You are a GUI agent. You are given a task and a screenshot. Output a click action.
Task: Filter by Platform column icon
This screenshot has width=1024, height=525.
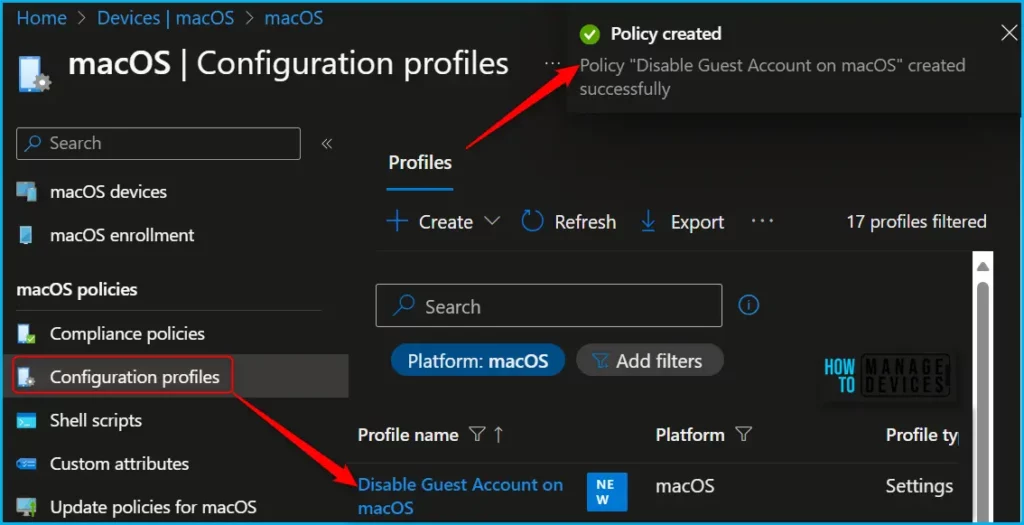coord(743,434)
